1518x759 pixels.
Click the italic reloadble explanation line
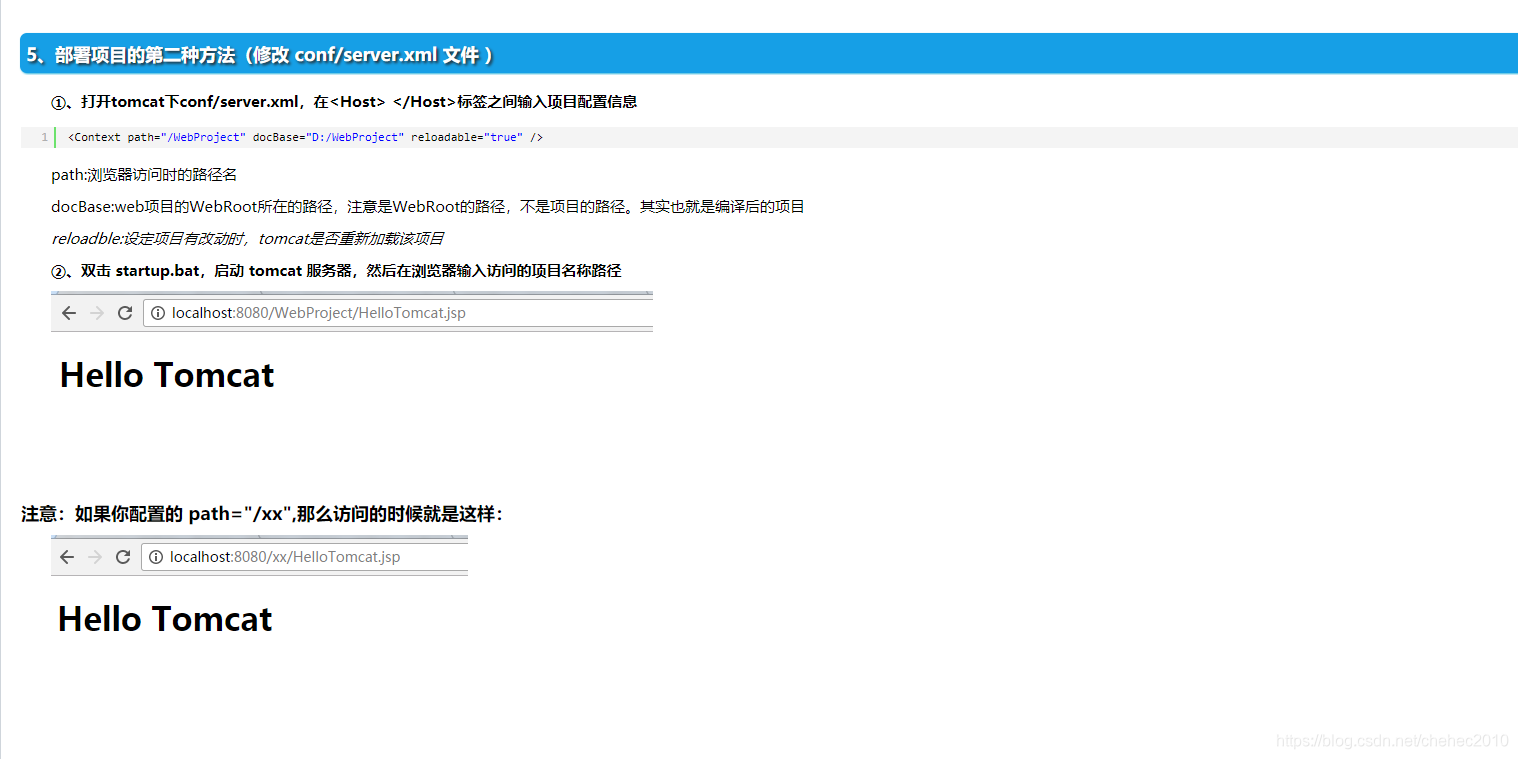[x=248, y=239]
